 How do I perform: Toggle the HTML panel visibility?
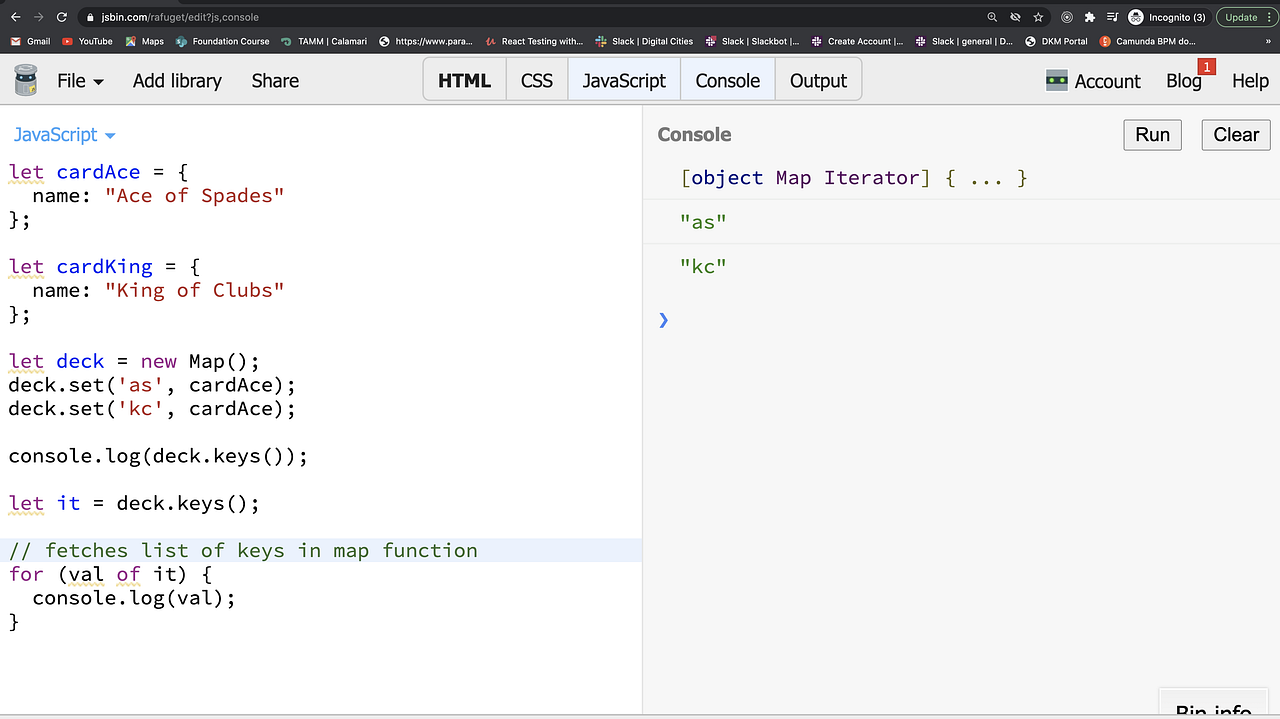point(464,79)
